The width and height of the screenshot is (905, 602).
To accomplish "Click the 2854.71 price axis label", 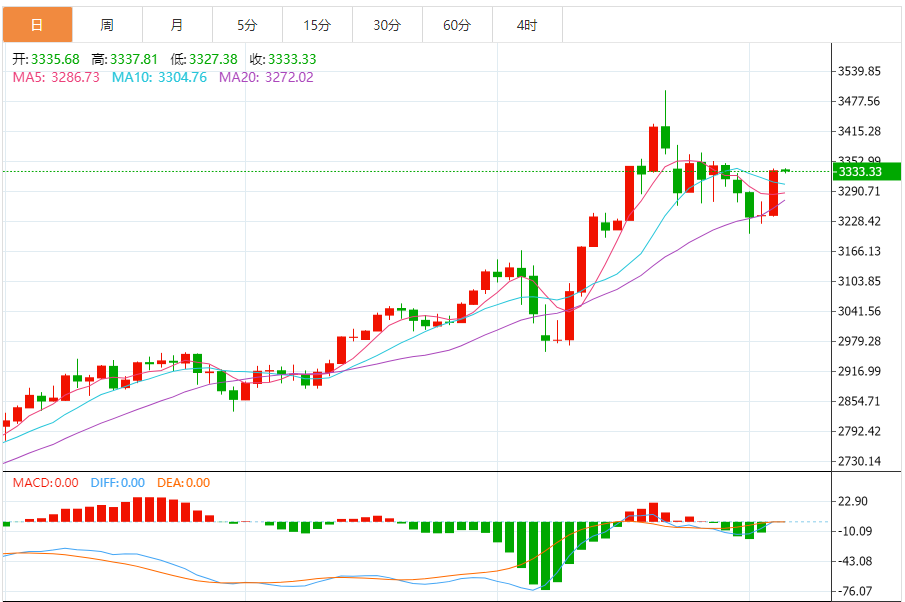I will pos(859,401).
